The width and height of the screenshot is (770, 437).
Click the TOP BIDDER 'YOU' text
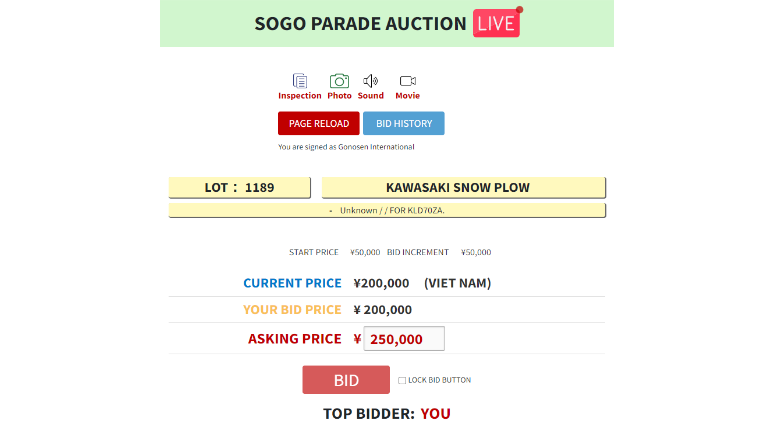click(435, 413)
